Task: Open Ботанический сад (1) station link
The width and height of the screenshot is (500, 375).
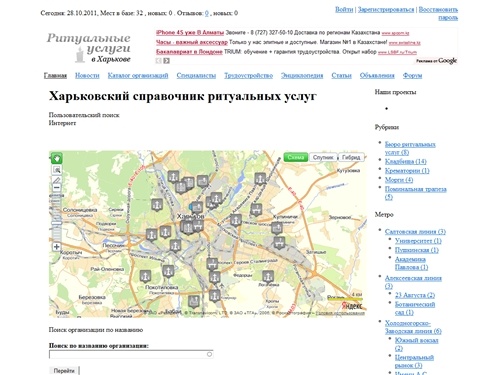Action: (415, 308)
